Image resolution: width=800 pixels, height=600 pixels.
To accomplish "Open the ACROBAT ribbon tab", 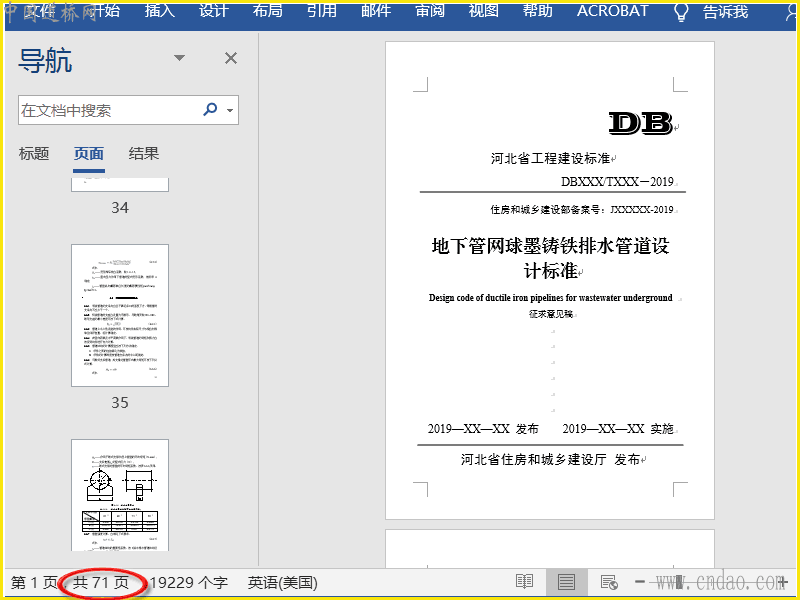I will (613, 11).
